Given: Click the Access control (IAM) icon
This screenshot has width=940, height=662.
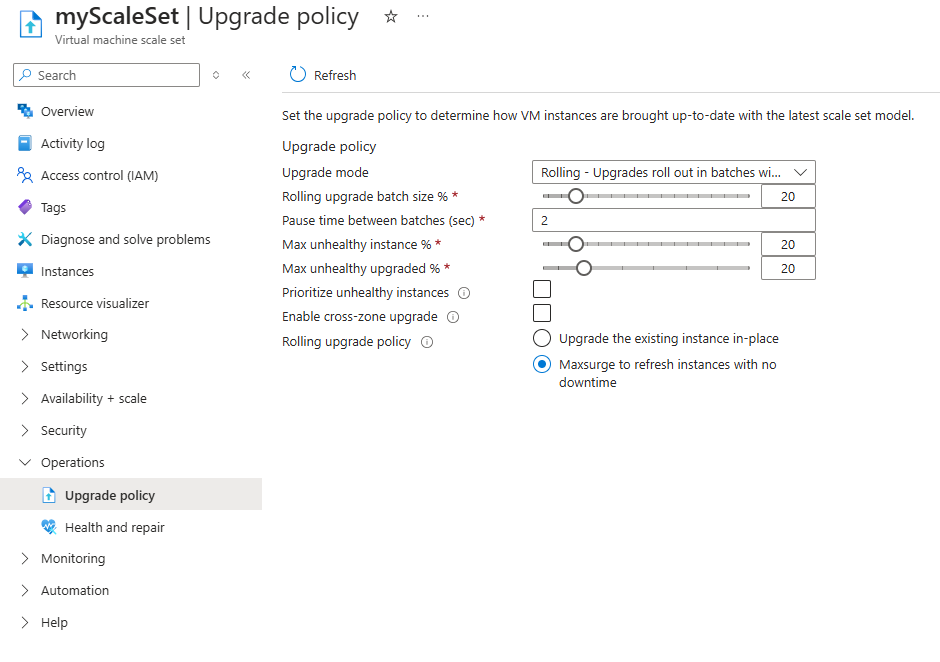Looking at the screenshot, I should click(x=27, y=175).
